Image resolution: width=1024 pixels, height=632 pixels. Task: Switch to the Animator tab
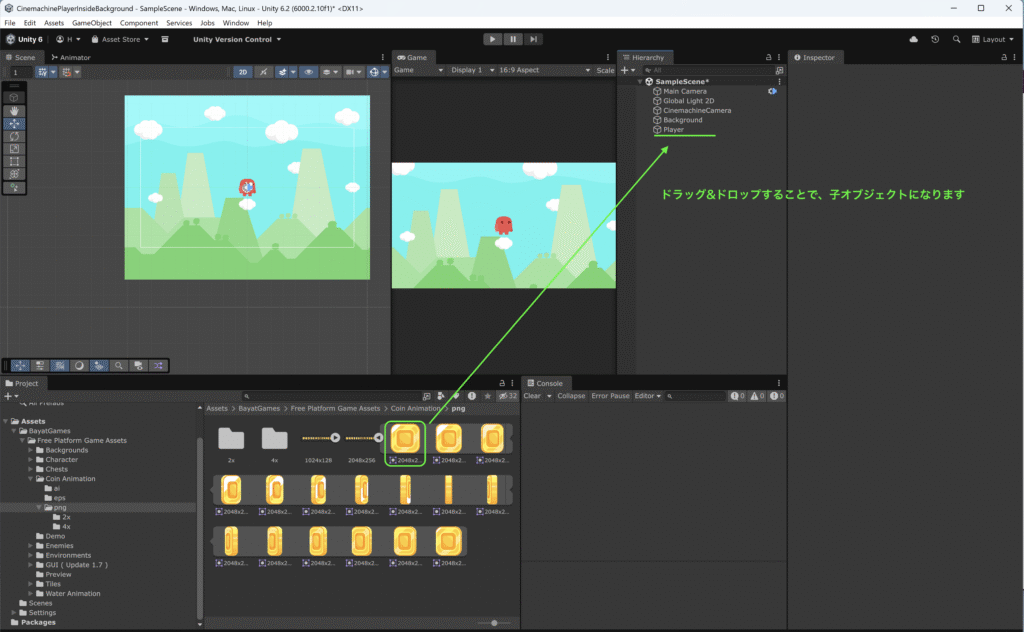click(x=73, y=58)
